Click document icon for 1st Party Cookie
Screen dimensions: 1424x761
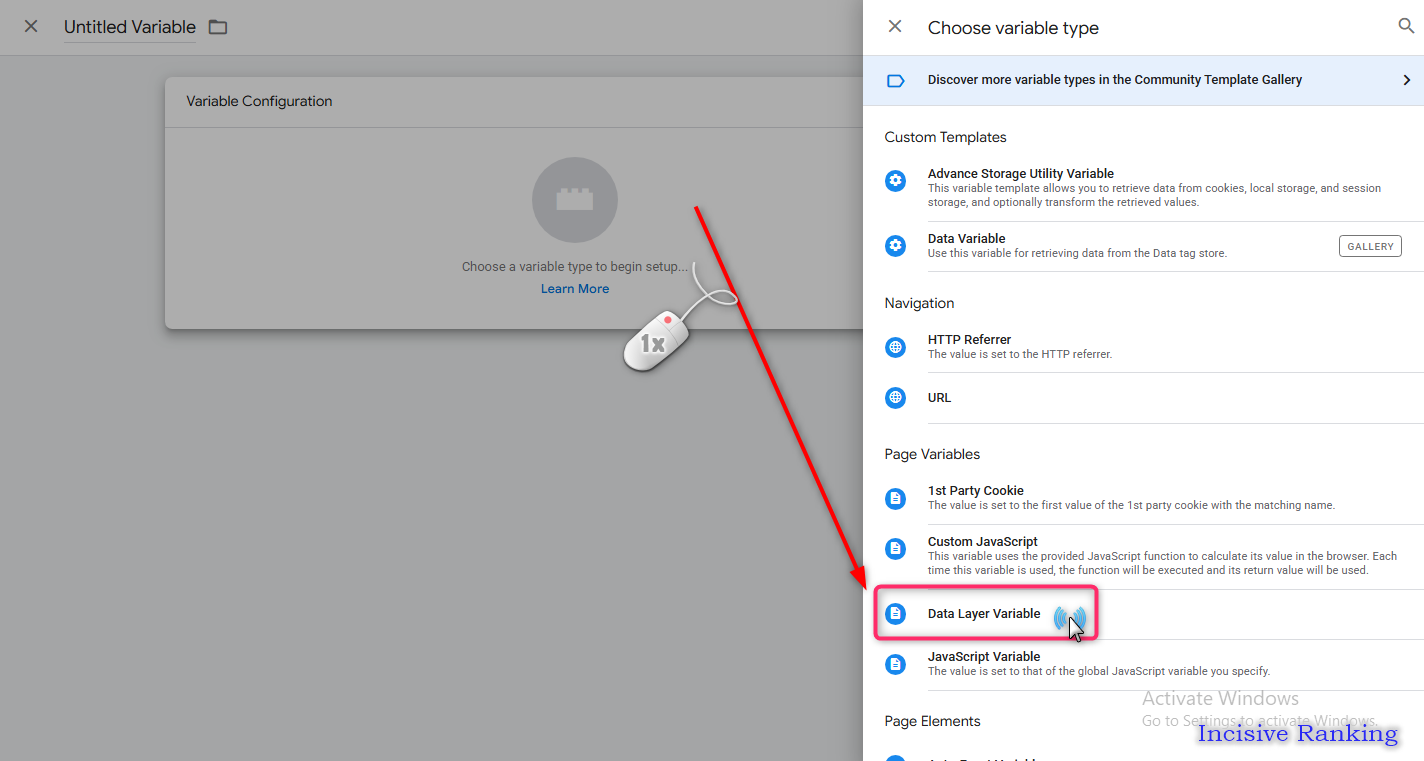[x=896, y=498]
